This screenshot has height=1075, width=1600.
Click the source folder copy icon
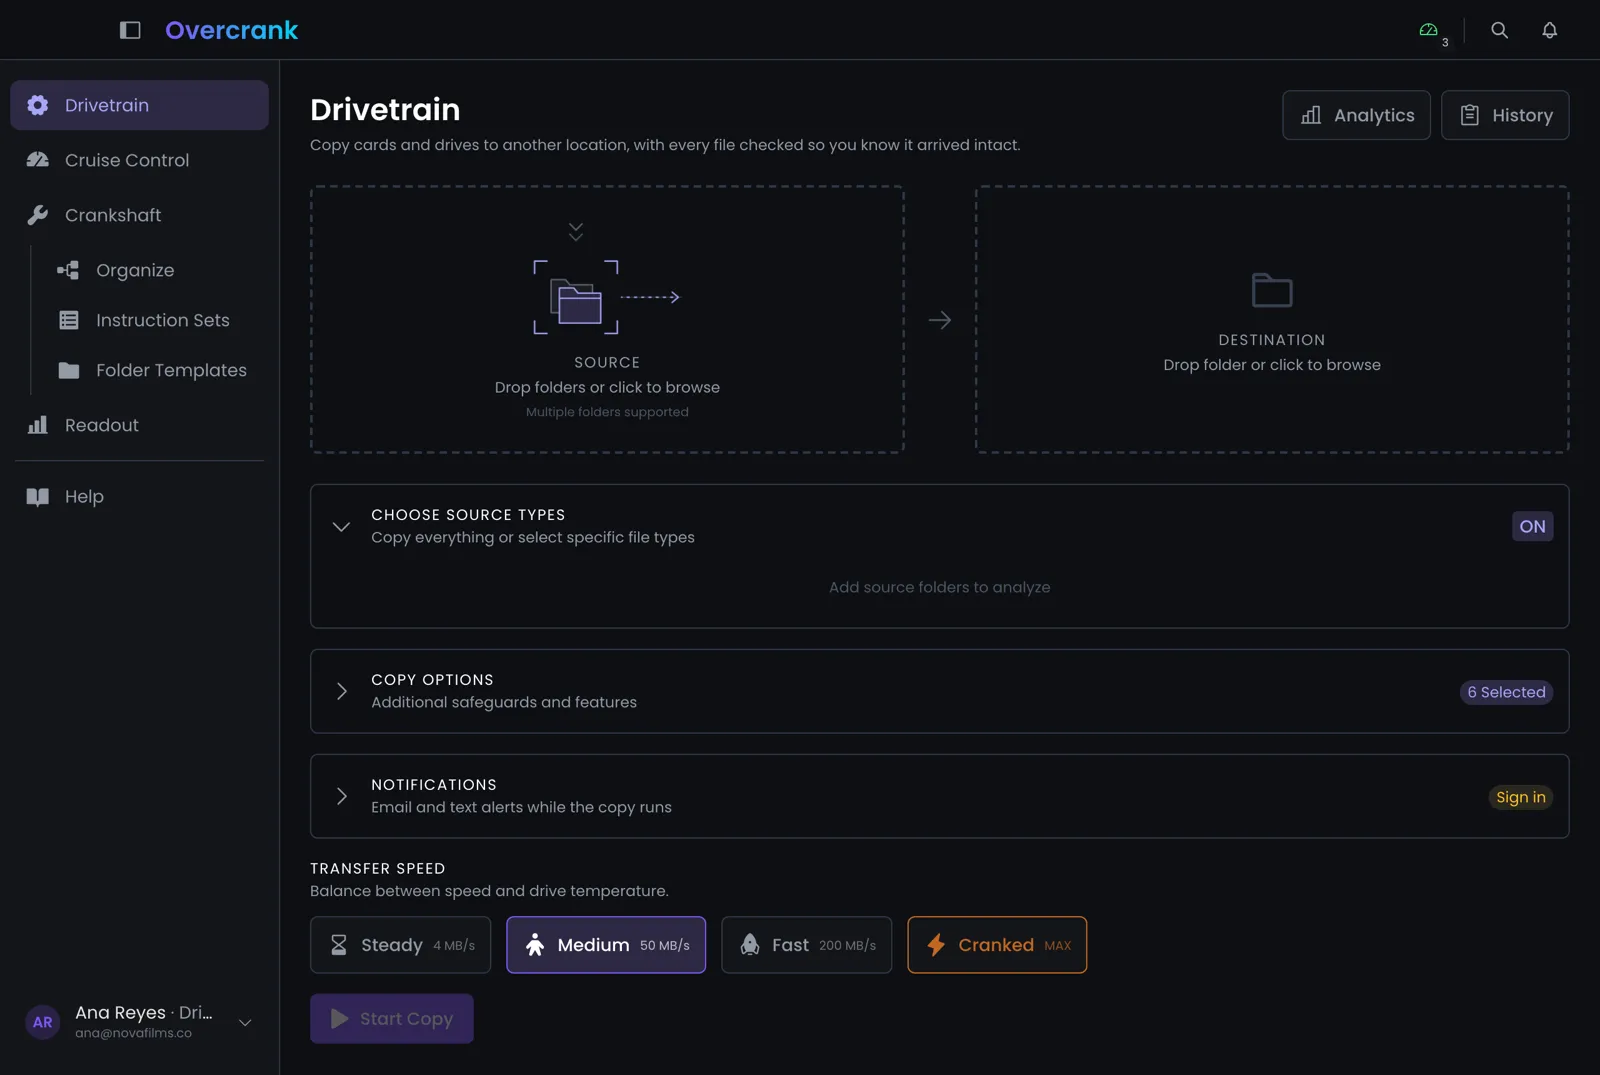point(577,299)
